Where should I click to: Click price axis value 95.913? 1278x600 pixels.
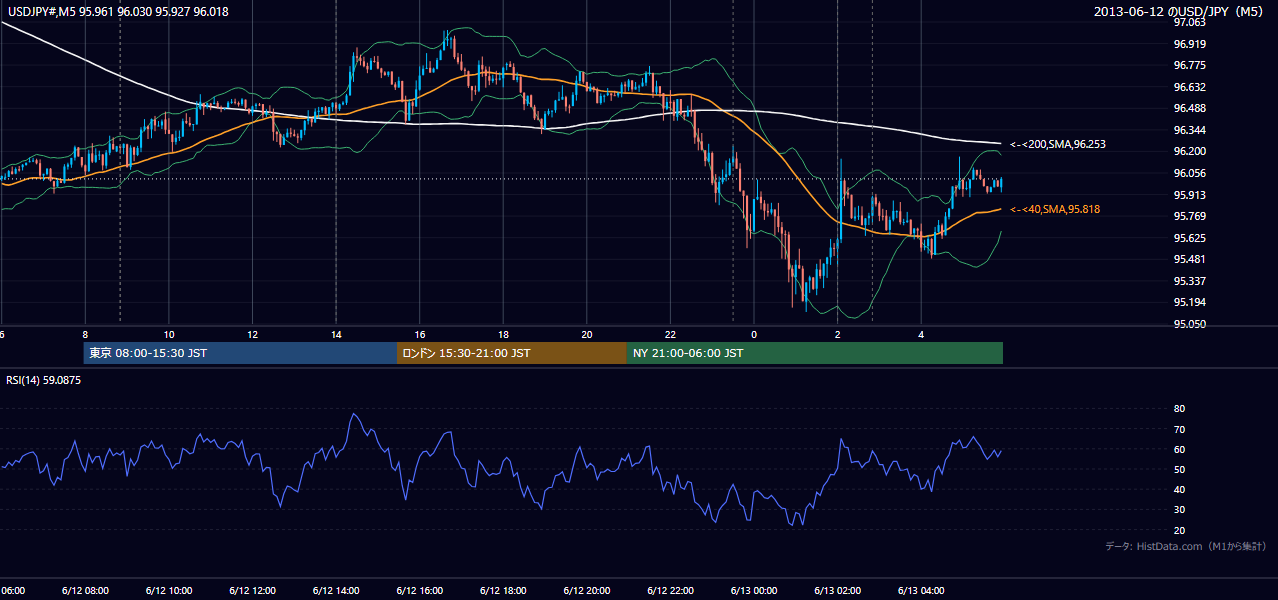[x=1189, y=195]
